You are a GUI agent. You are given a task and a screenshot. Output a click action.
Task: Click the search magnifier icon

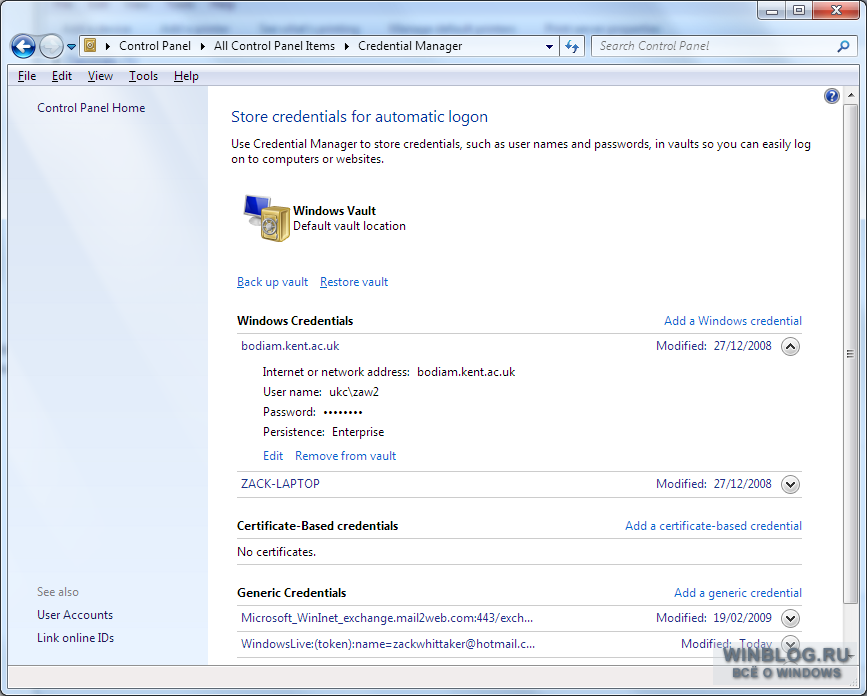pos(843,46)
